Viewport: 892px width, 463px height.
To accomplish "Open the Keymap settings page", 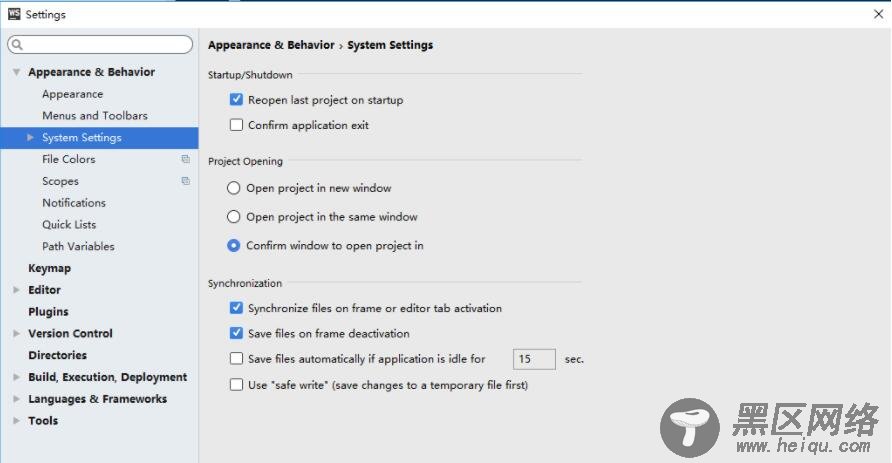I will (x=49, y=268).
